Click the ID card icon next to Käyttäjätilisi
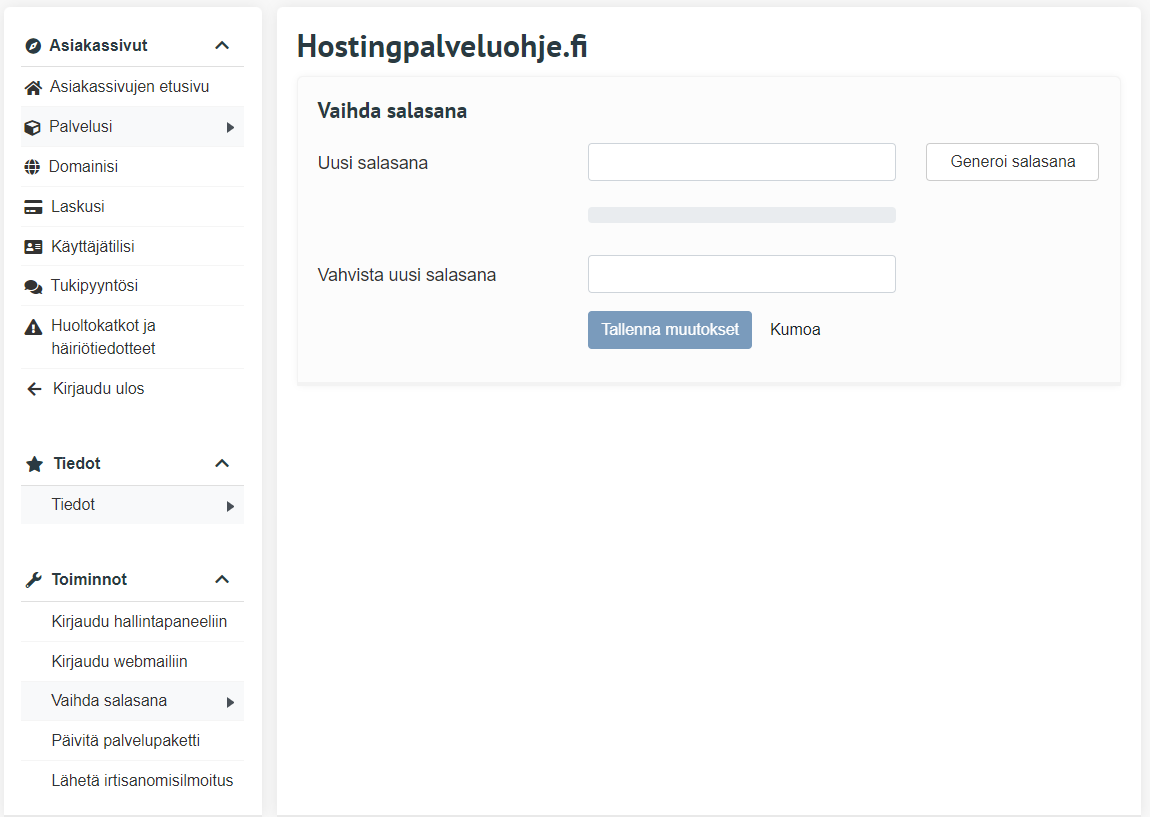Image resolution: width=1150 pixels, height=817 pixels. pyautogui.click(x=33, y=247)
